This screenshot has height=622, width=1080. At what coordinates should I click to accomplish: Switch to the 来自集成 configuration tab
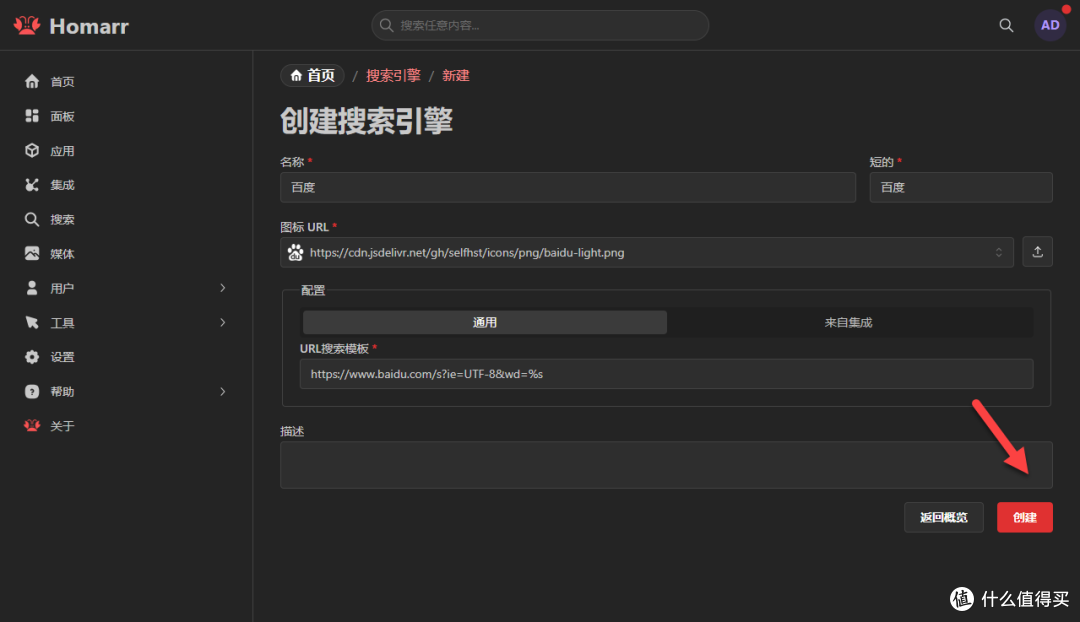point(849,322)
